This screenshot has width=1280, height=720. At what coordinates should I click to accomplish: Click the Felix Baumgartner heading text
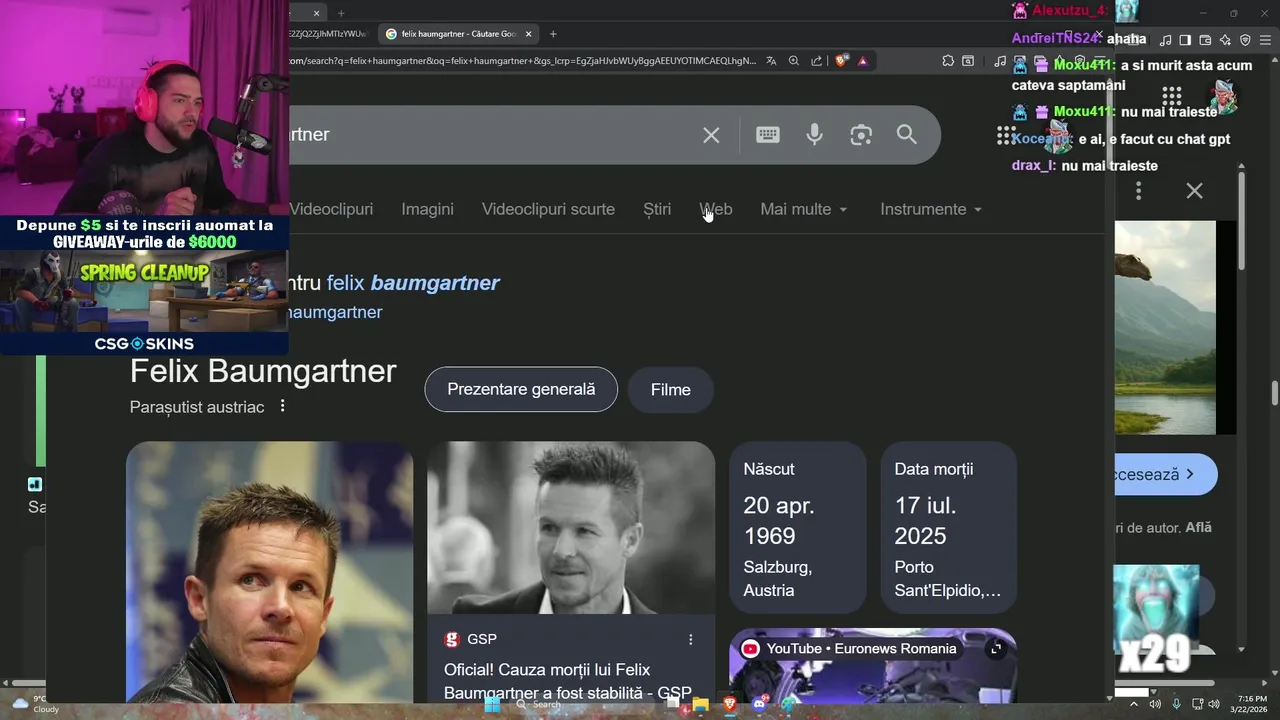tap(263, 372)
